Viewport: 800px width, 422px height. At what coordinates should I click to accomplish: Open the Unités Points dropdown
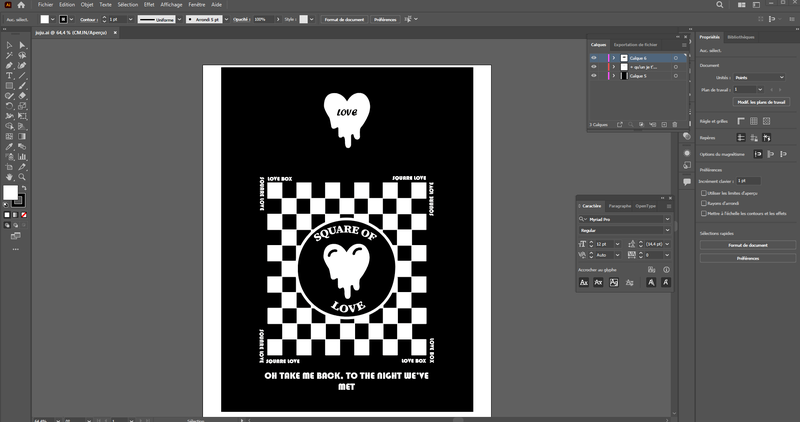[x=759, y=78]
